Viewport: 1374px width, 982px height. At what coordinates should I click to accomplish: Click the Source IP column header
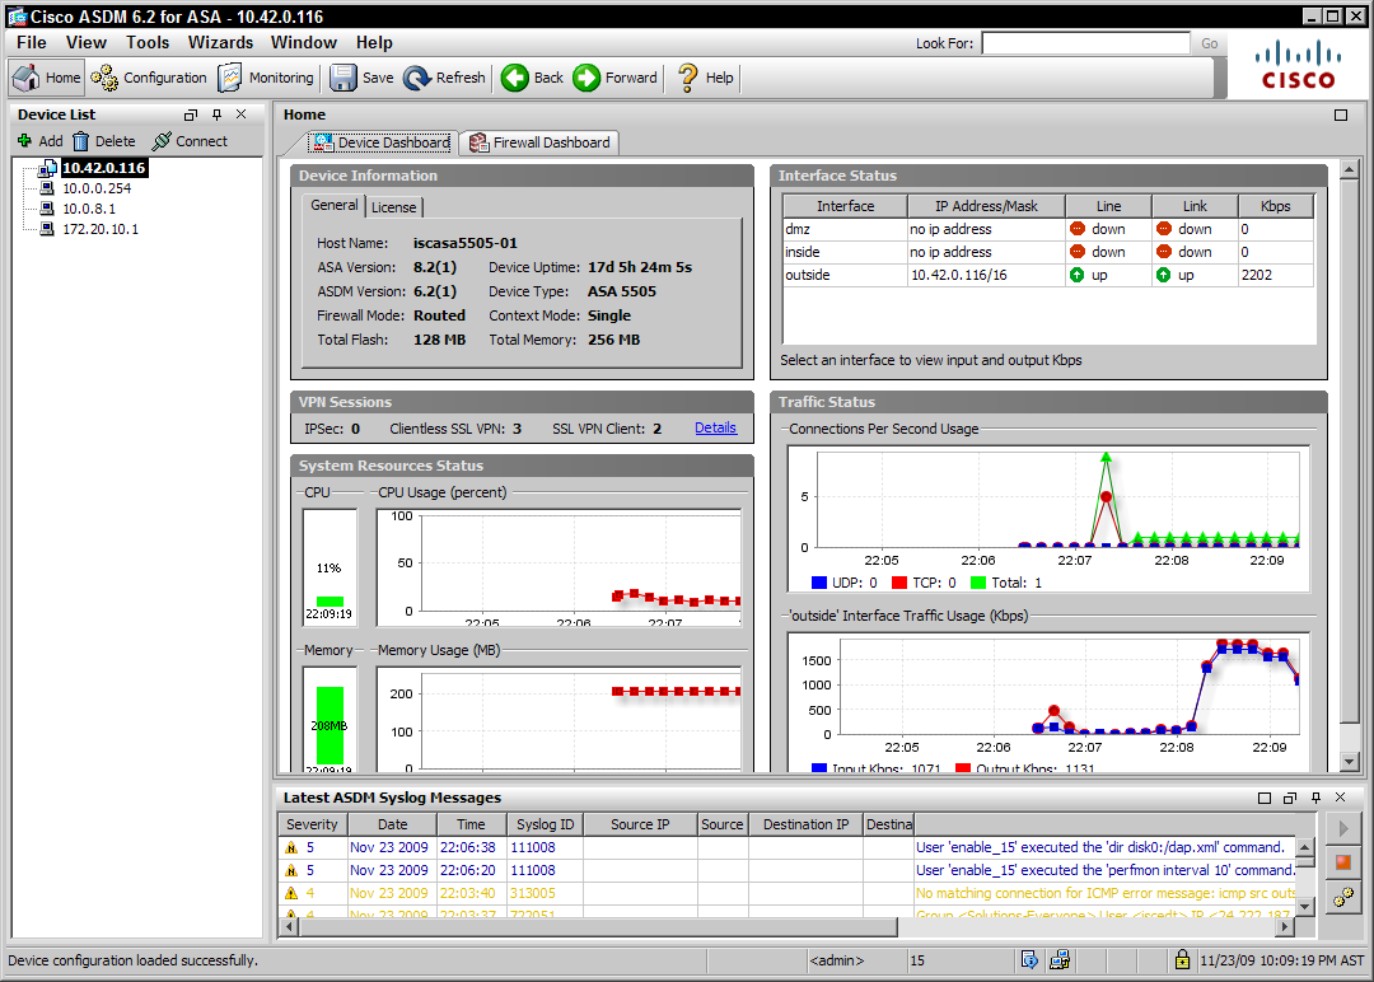coord(640,825)
